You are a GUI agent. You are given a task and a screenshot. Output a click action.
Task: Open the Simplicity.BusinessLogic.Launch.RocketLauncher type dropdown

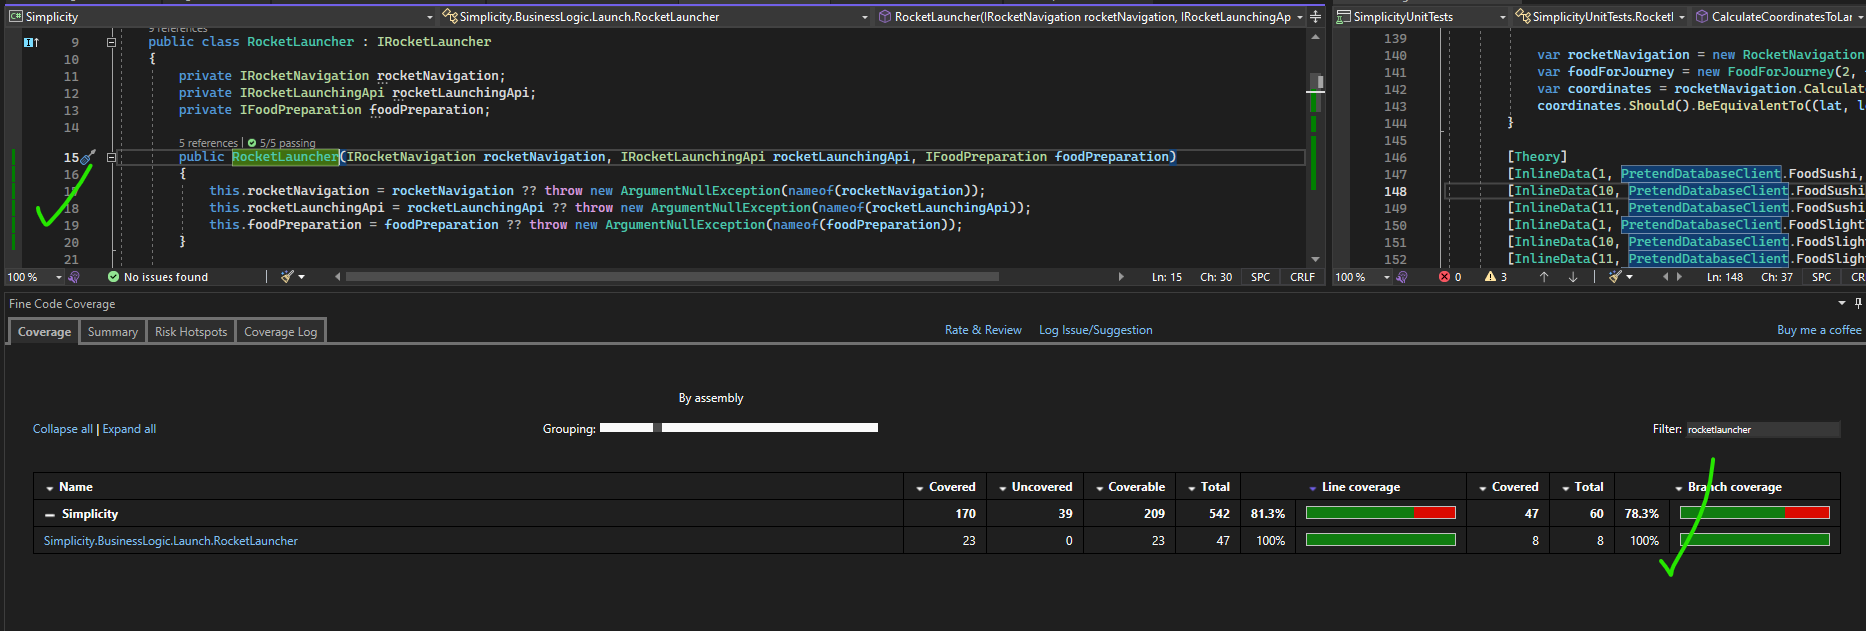[865, 17]
